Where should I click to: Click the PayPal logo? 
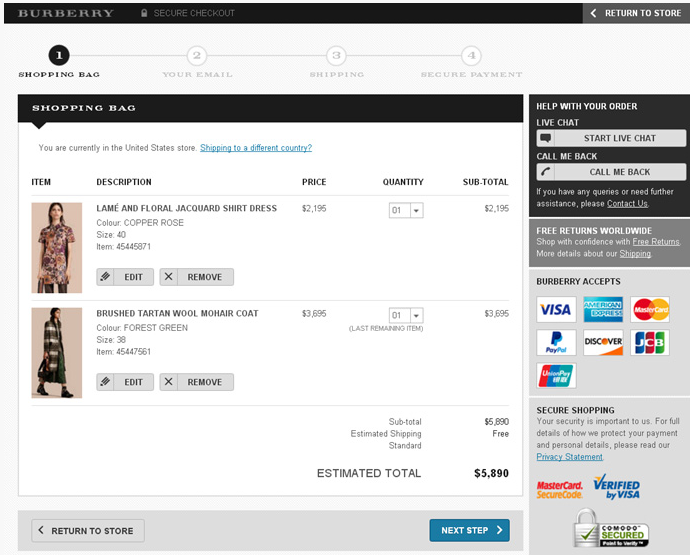point(556,342)
